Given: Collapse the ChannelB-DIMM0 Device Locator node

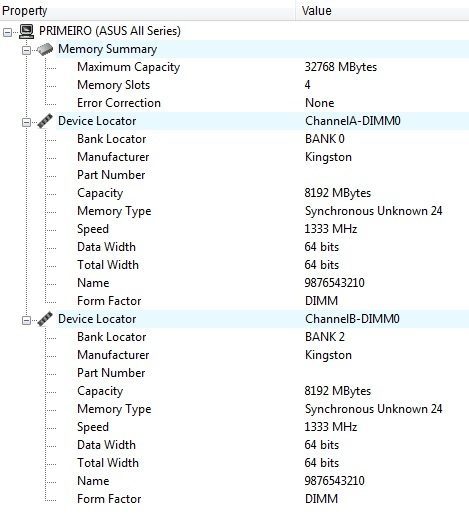Looking at the screenshot, I should 26,320.
